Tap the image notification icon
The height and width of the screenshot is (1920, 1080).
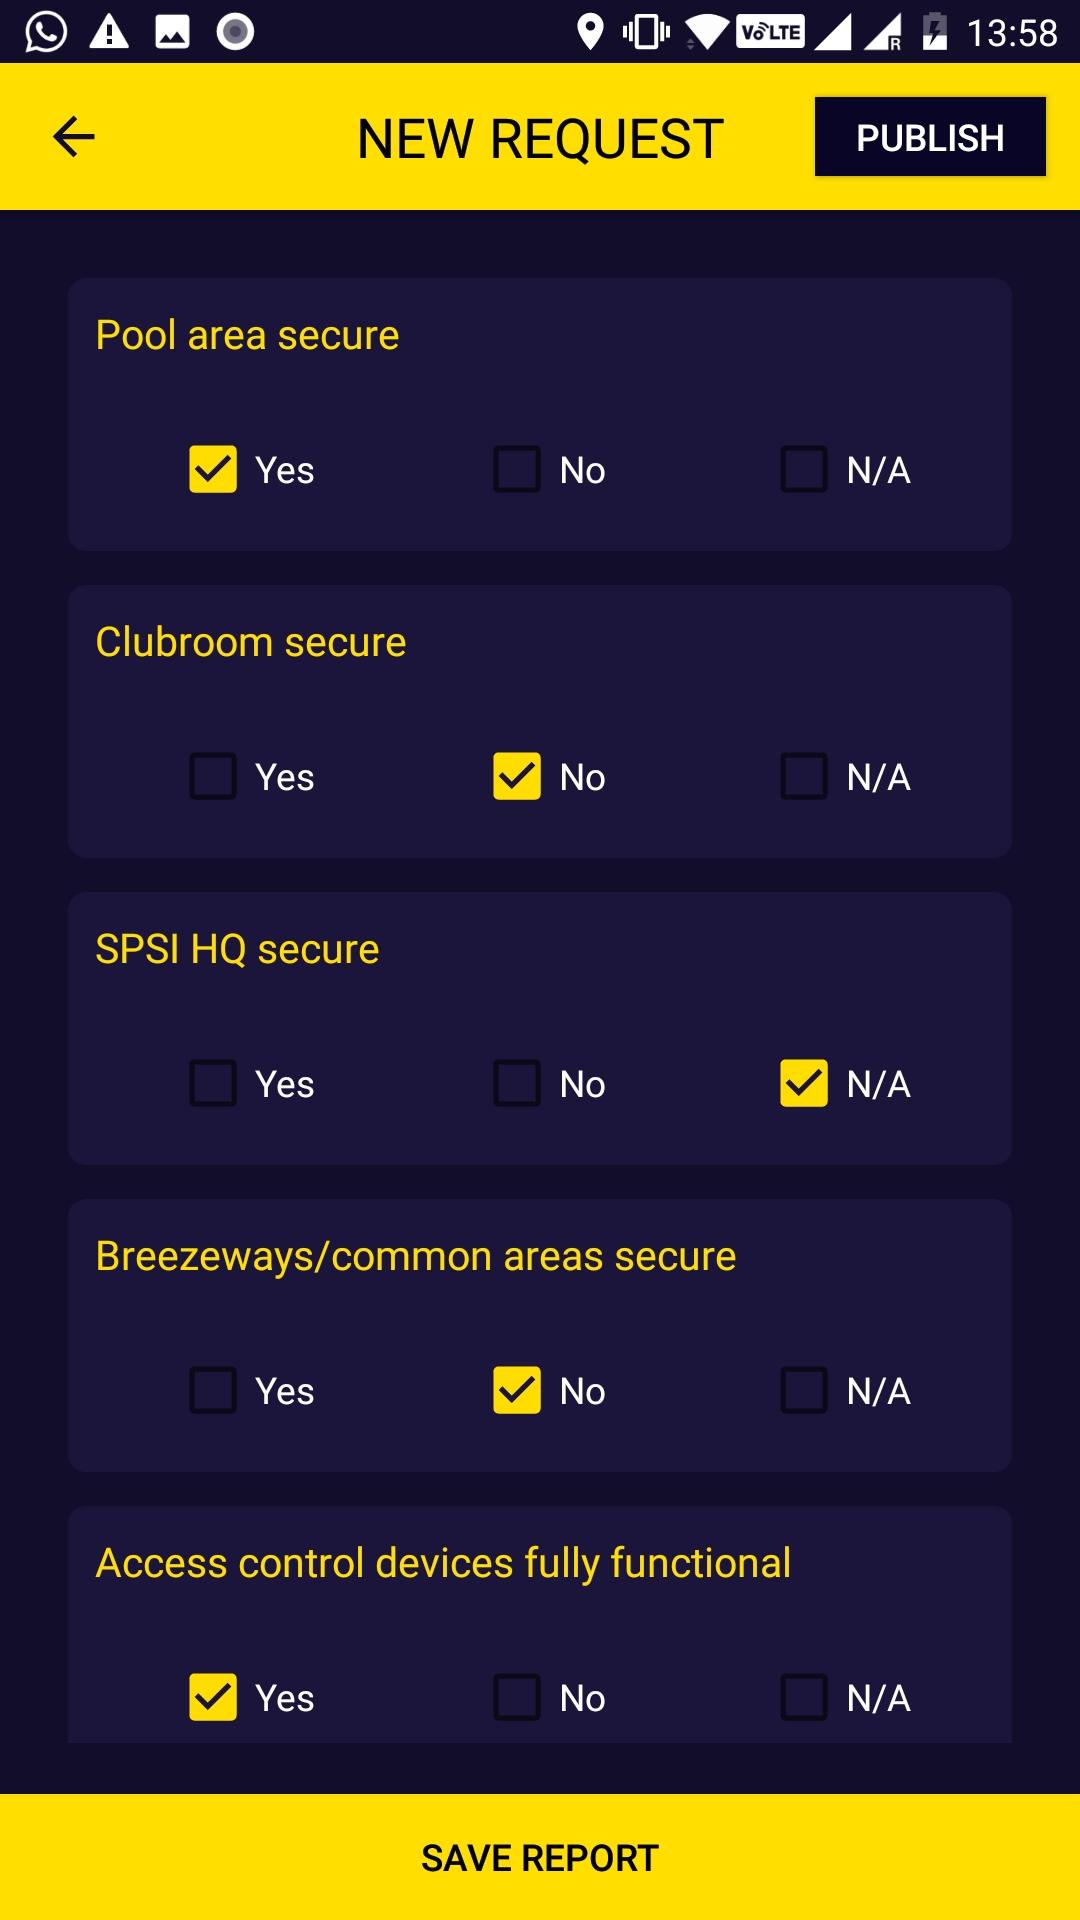172,31
